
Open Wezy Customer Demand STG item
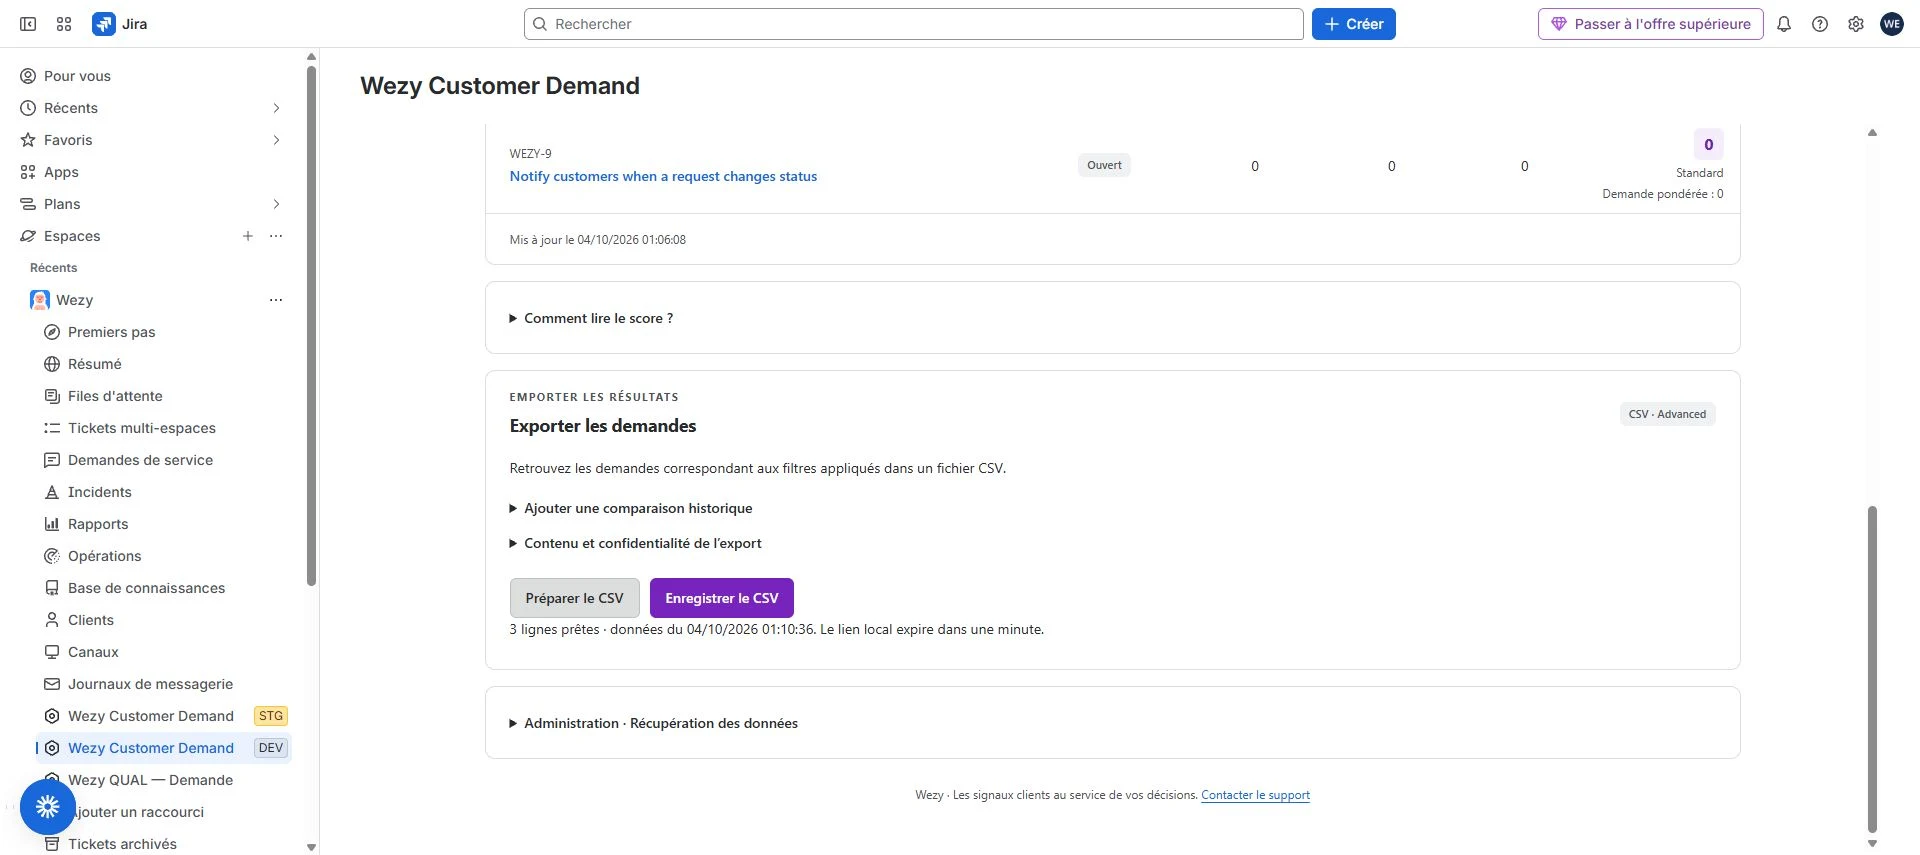[x=164, y=716]
